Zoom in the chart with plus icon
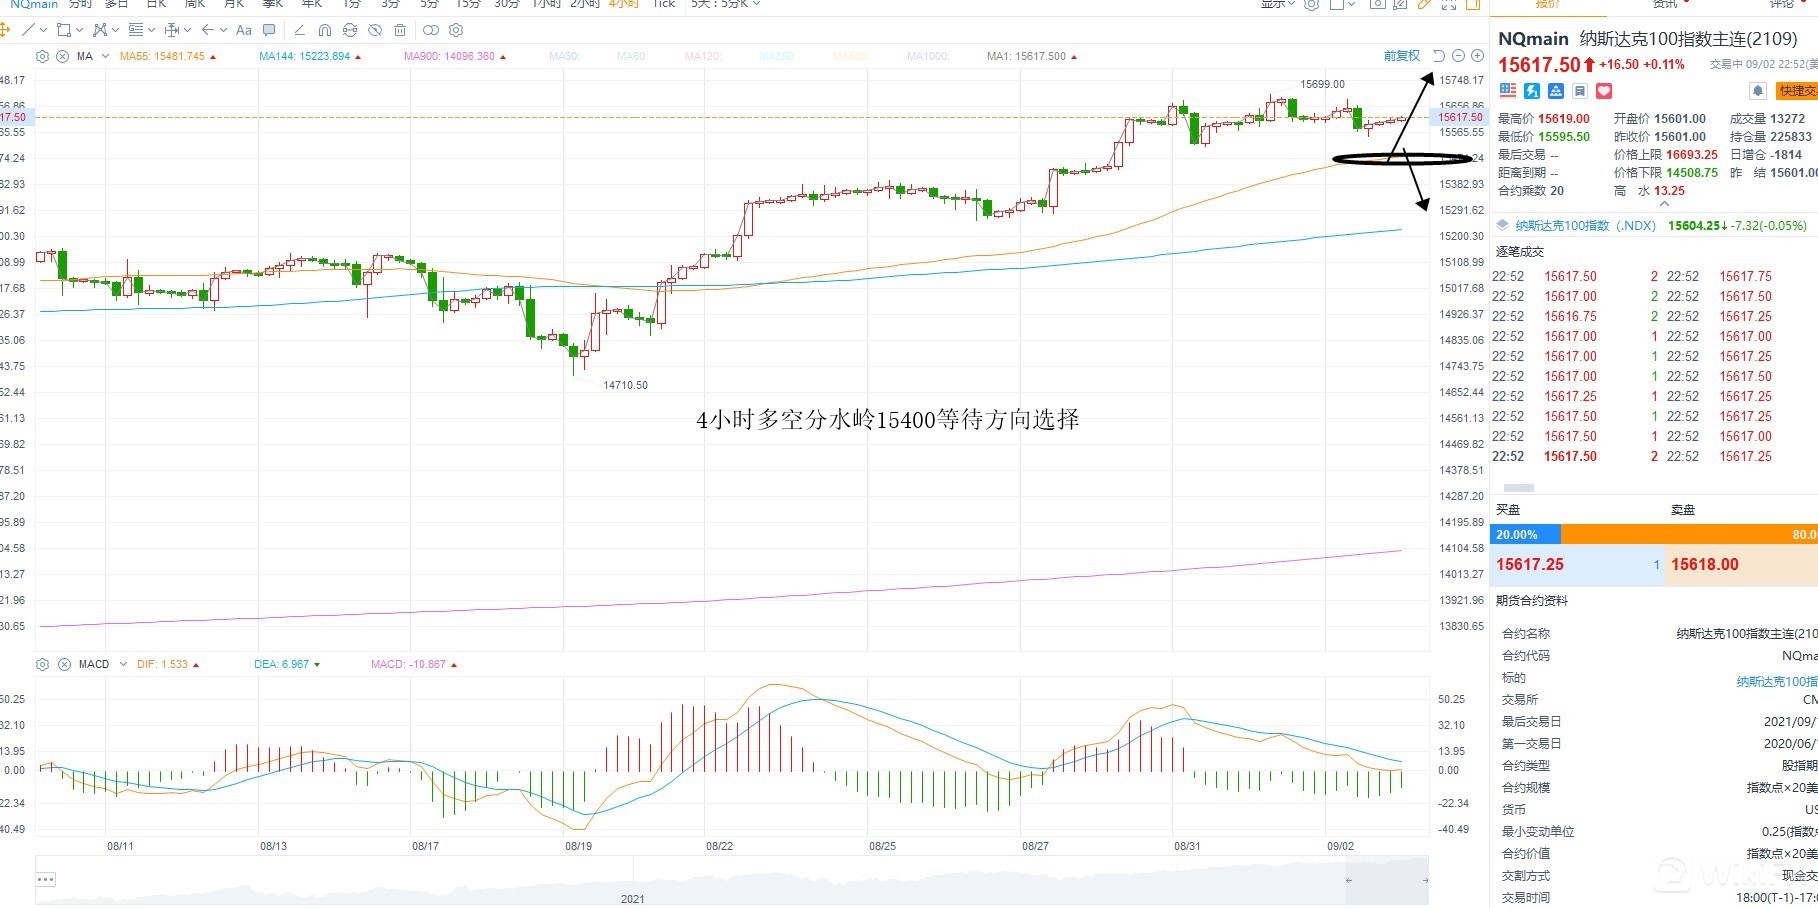The image size is (1818, 908). coord(1477,56)
